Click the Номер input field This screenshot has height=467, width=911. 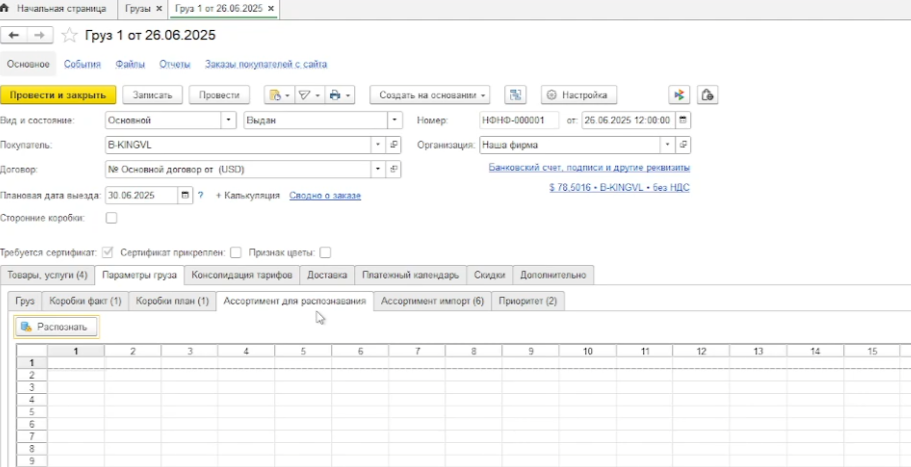518,120
